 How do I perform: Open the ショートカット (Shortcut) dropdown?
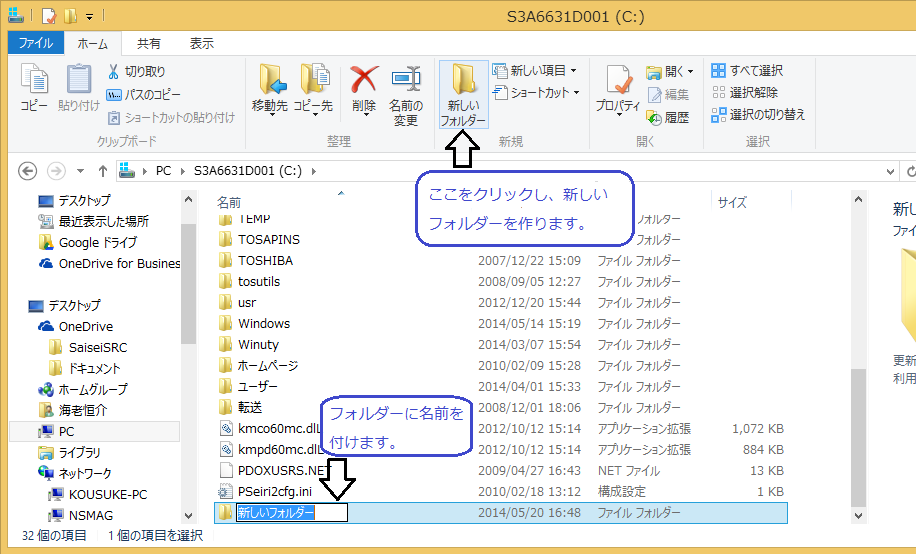544,93
